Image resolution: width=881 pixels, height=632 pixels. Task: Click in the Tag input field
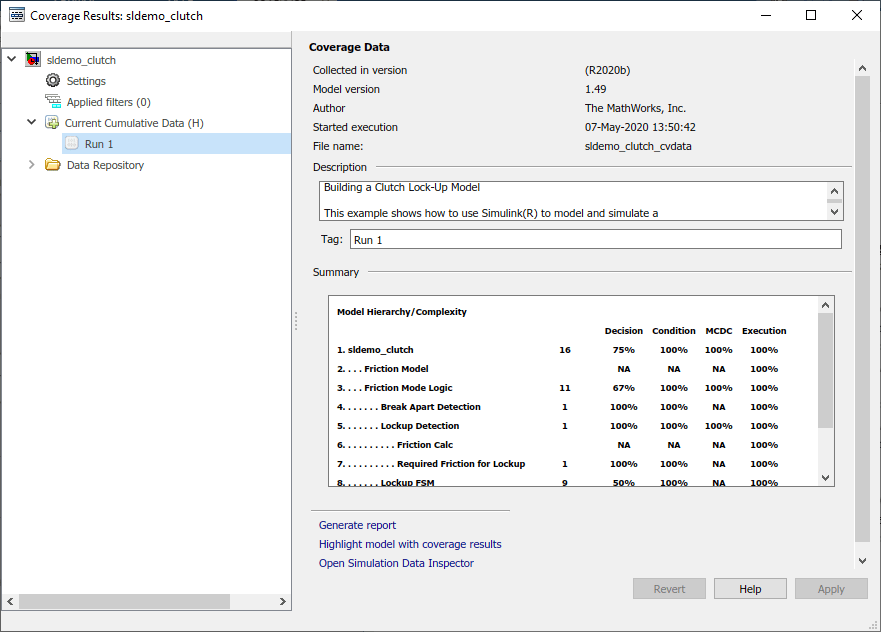click(595, 240)
